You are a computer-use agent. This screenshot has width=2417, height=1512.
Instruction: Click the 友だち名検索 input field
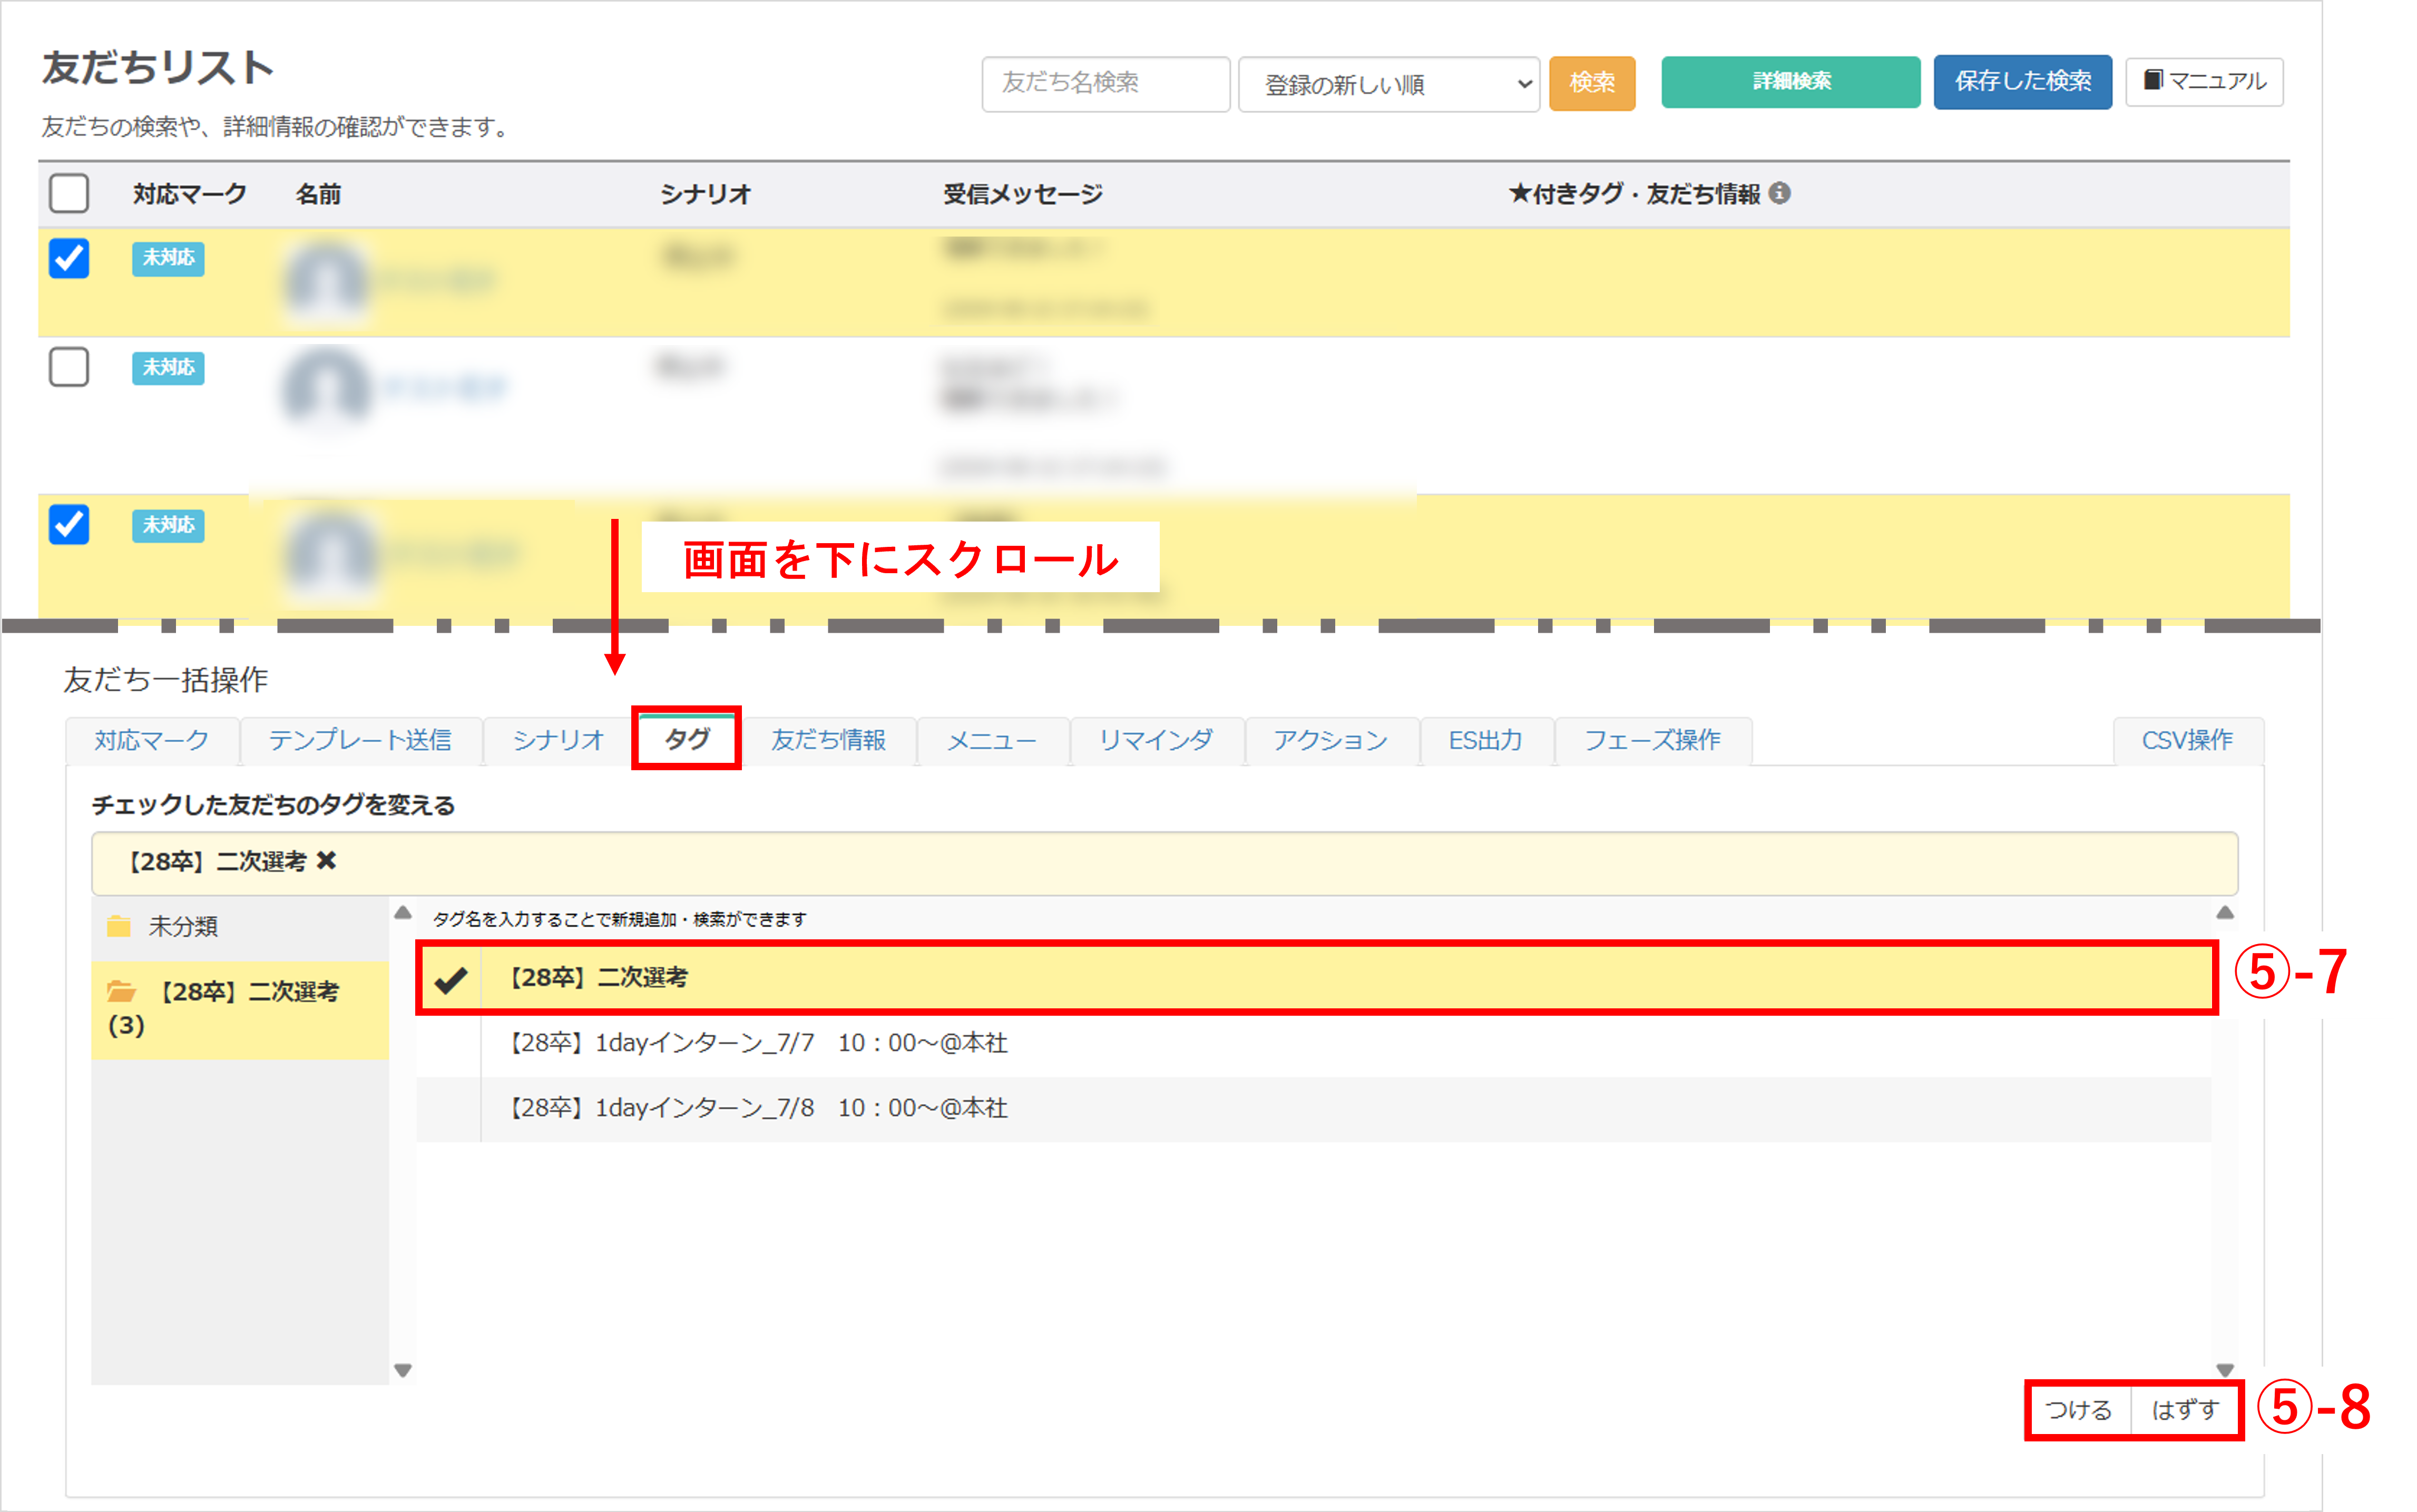(x=1105, y=83)
